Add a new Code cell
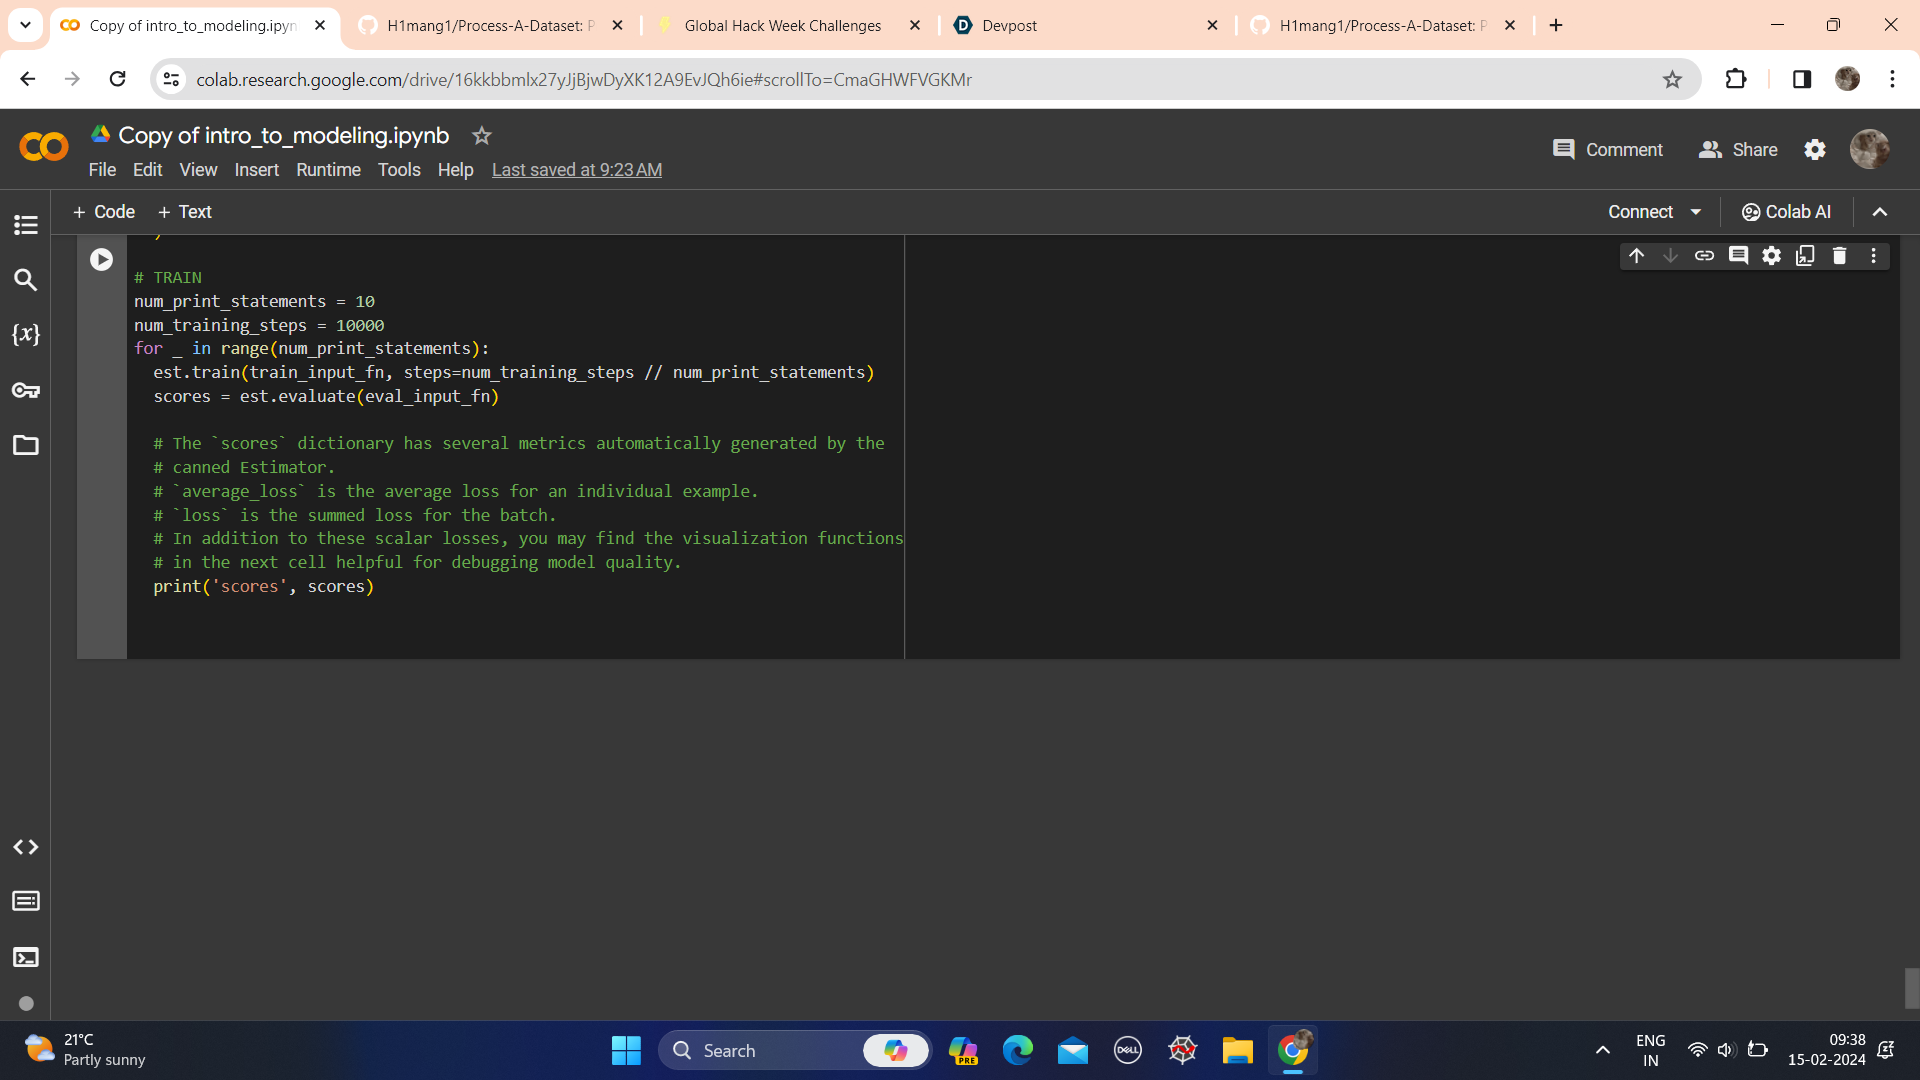Image resolution: width=1920 pixels, height=1080 pixels. (x=103, y=212)
